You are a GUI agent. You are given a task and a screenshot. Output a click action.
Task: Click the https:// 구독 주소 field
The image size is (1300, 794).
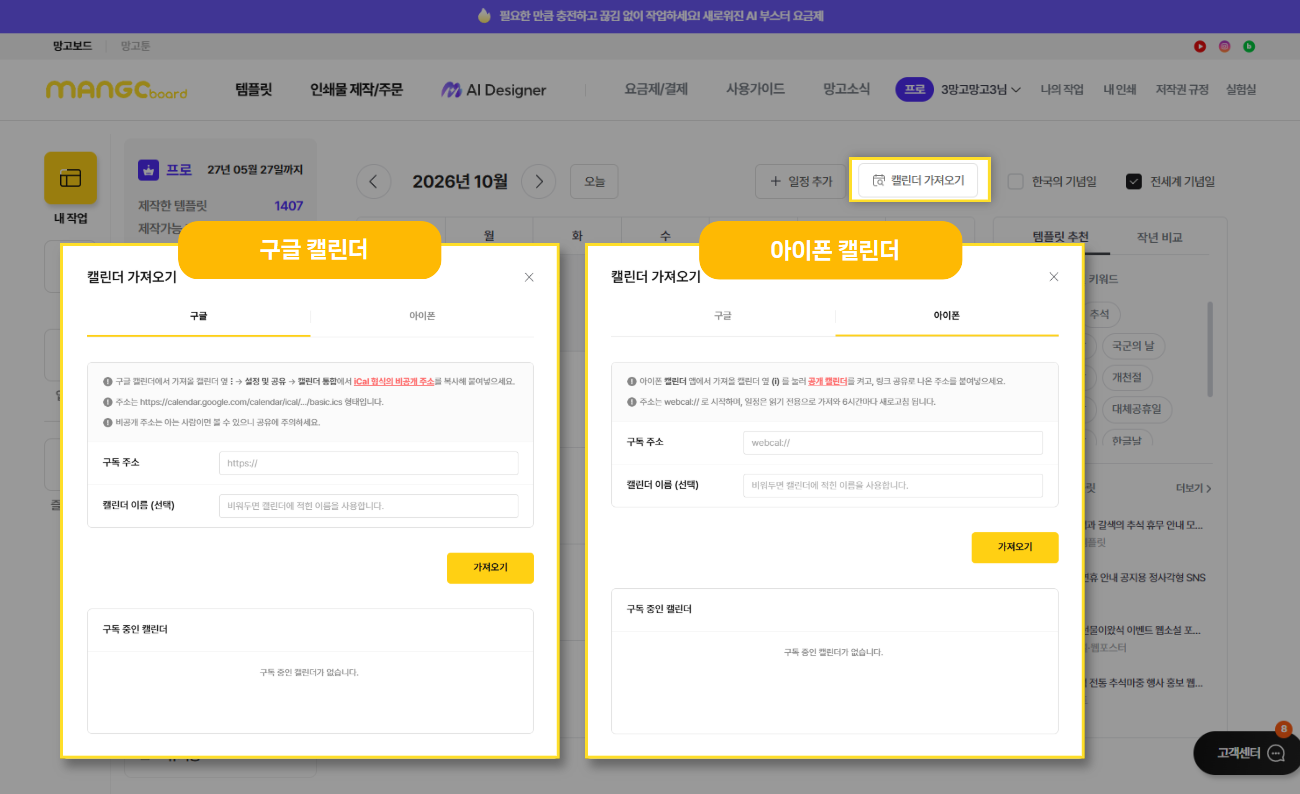(368, 463)
